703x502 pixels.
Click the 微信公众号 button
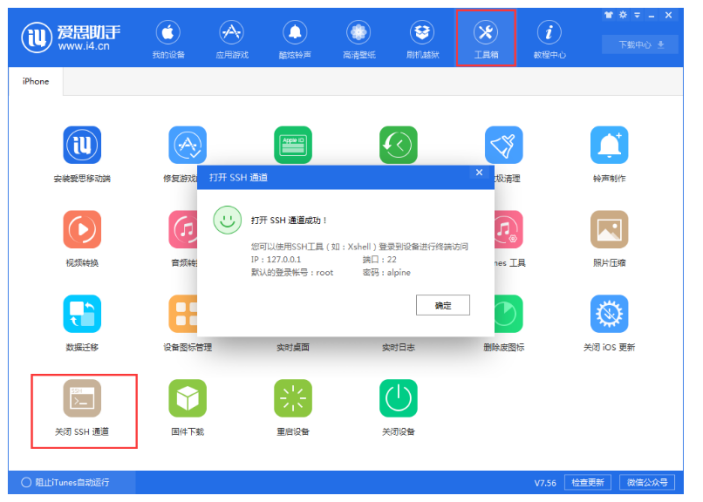pyautogui.click(x=647, y=482)
